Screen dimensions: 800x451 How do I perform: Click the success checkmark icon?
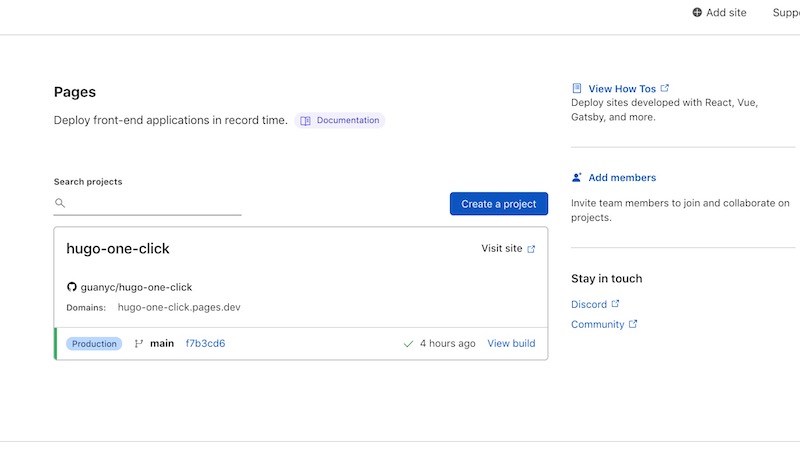408,344
